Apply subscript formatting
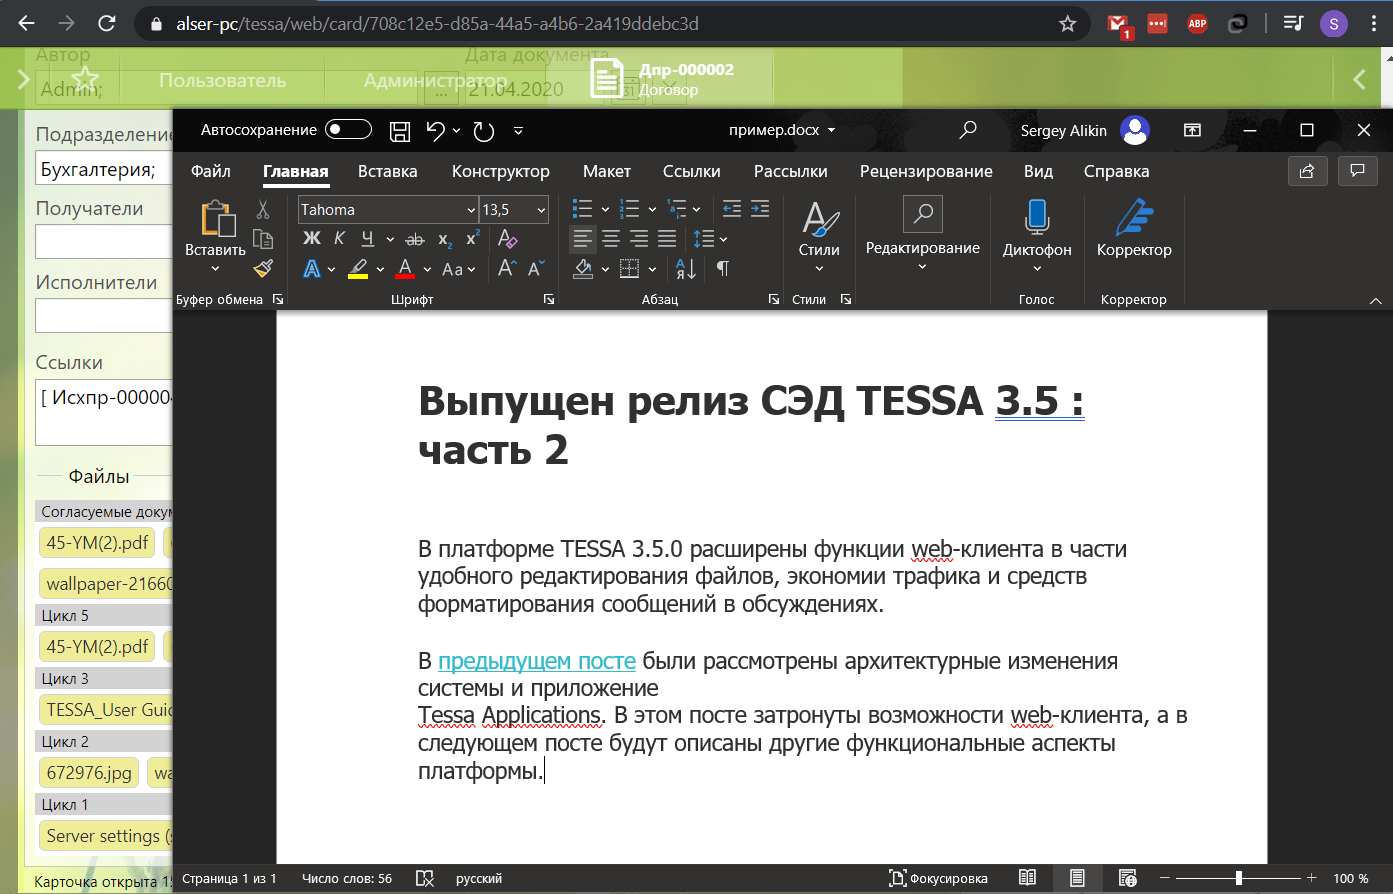1393x894 pixels. (445, 239)
